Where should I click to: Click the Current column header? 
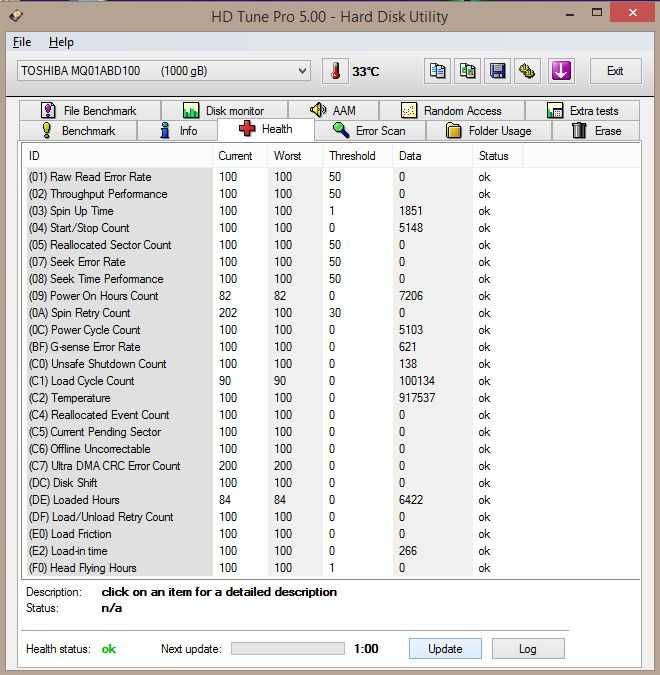coord(241,156)
